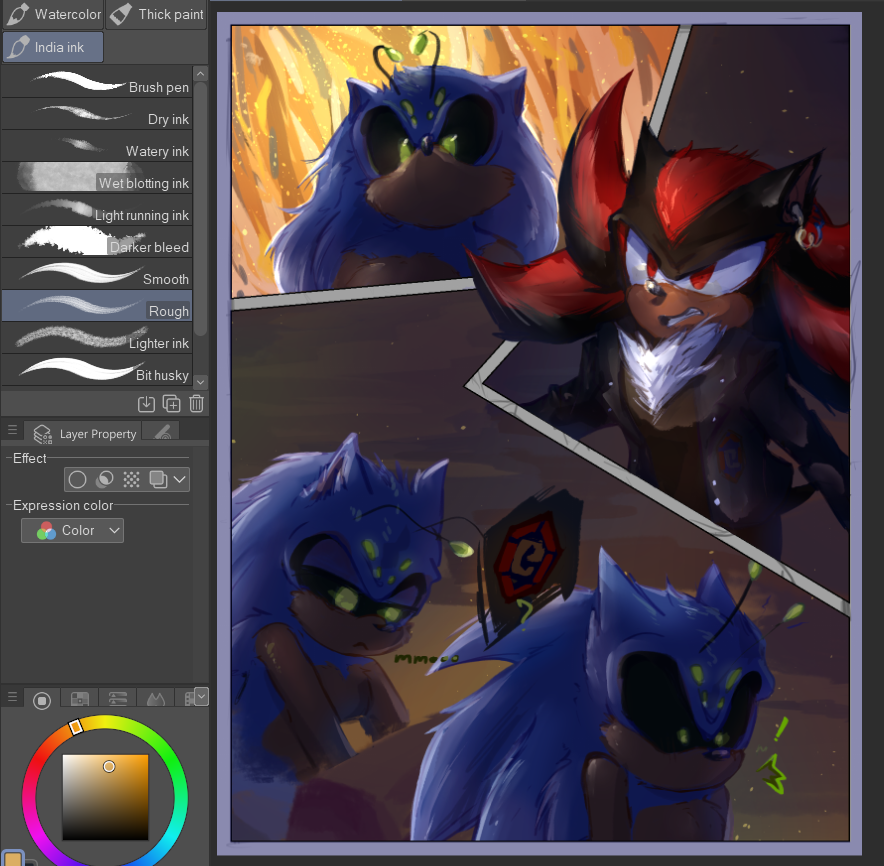Image resolution: width=884 pixels, height=866 pixels.
Task: Switch to the Color Slider tab icon
Action: [117, 699]
